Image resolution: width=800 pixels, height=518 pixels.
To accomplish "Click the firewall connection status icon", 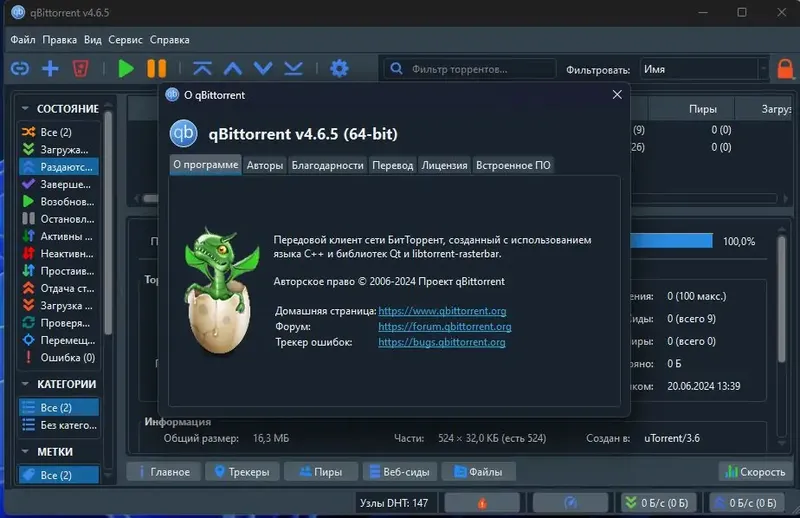I will (482, 503).
